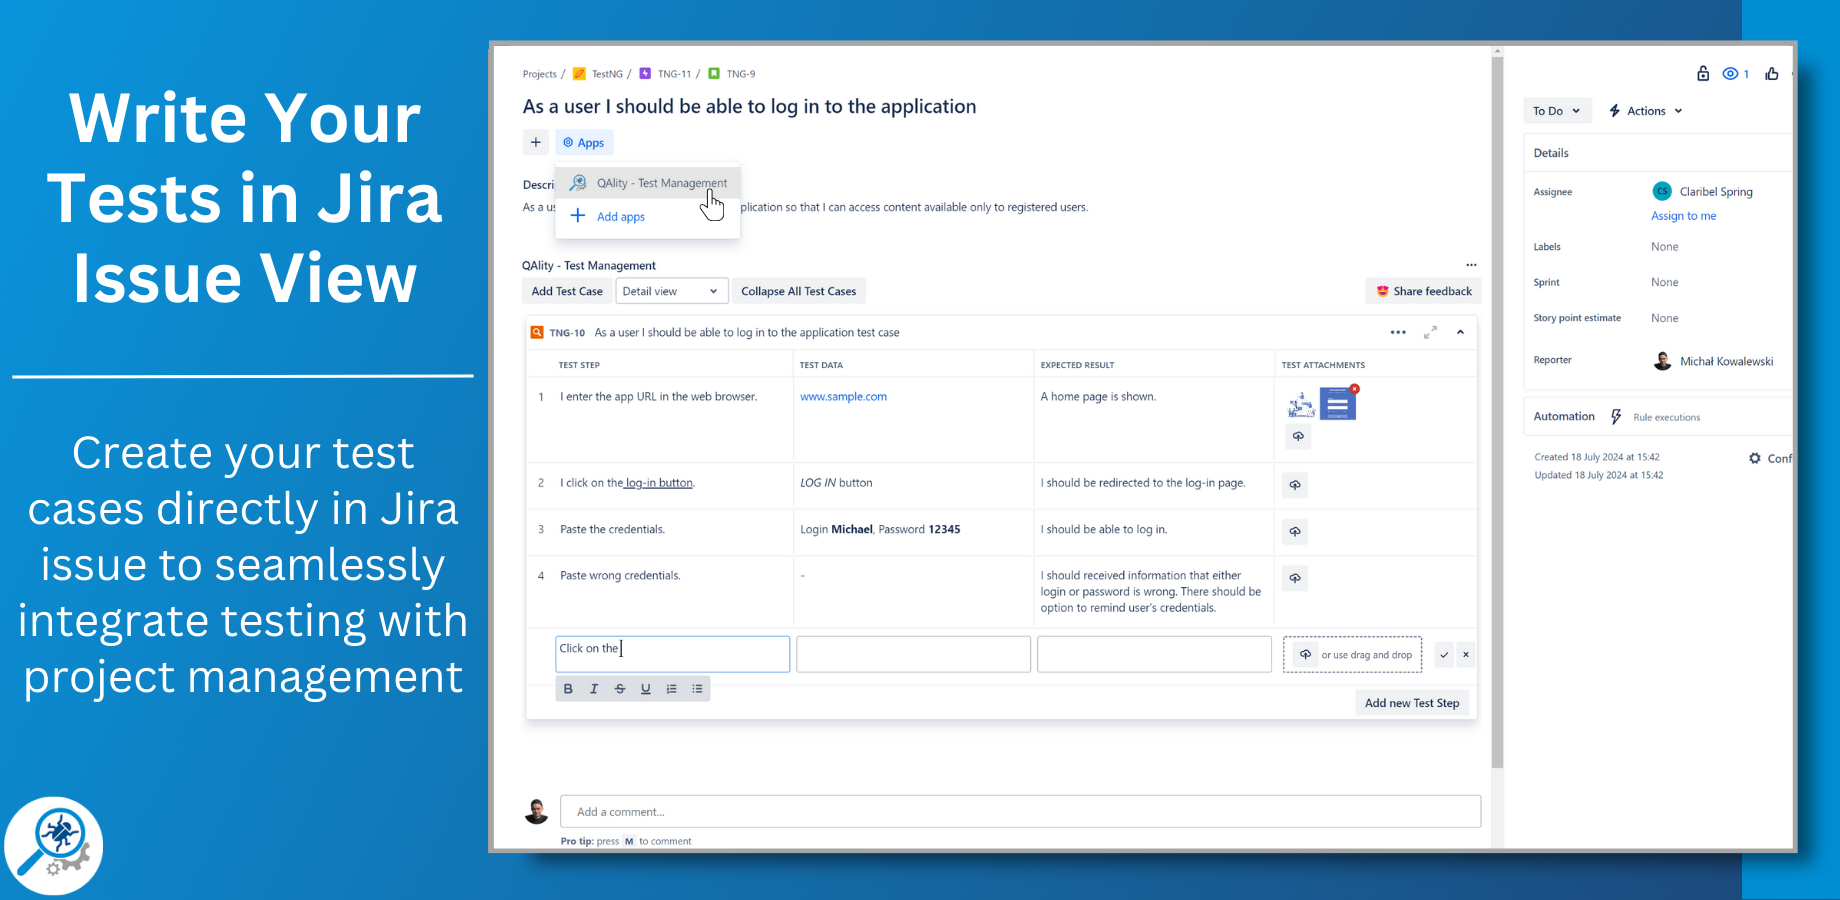The width and height of the screenshot is (1840, 900).
Task: Open the Apps button
Action: (x=584, y=142)
